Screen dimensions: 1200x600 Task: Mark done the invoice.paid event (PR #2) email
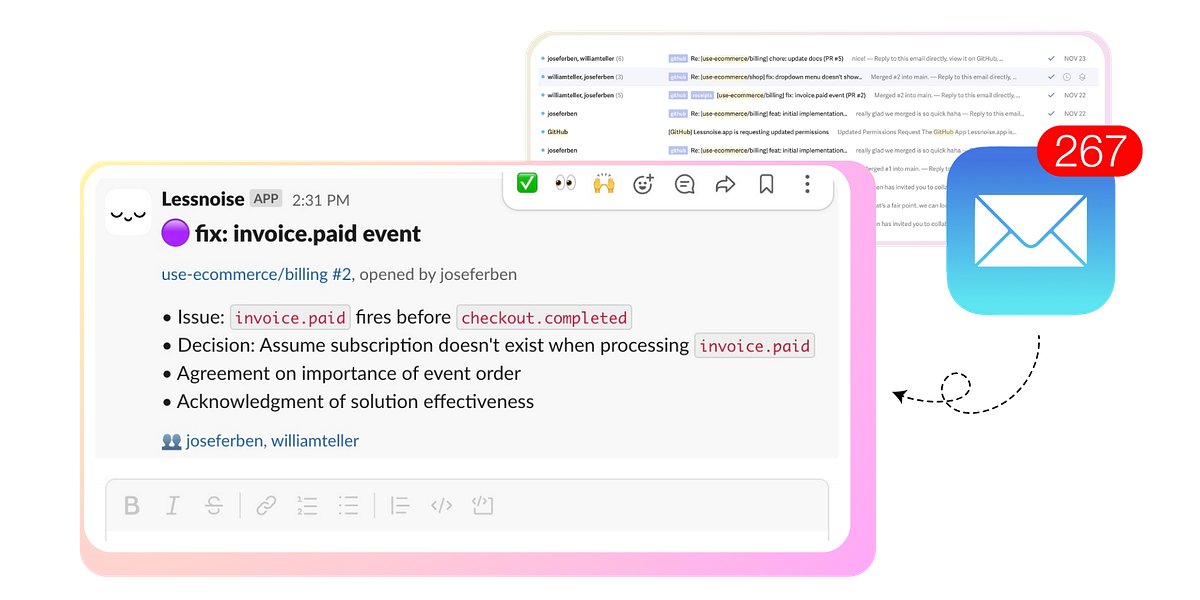(1051, 95)
